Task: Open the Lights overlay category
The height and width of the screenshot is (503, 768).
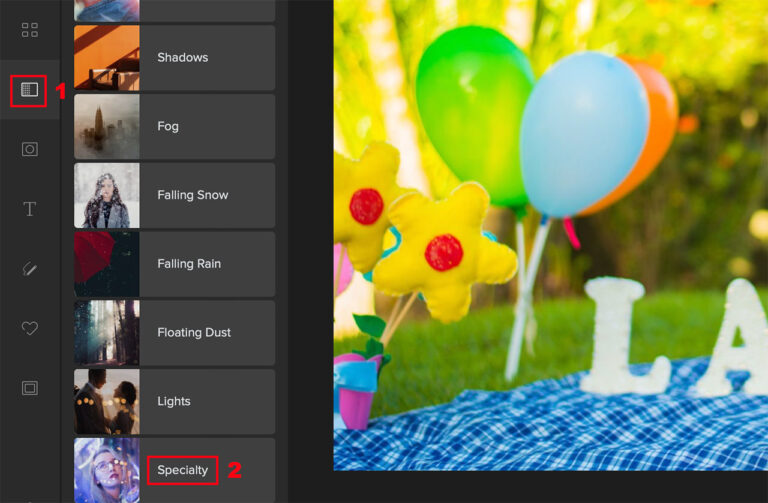Action: click(x=174, y=402)
